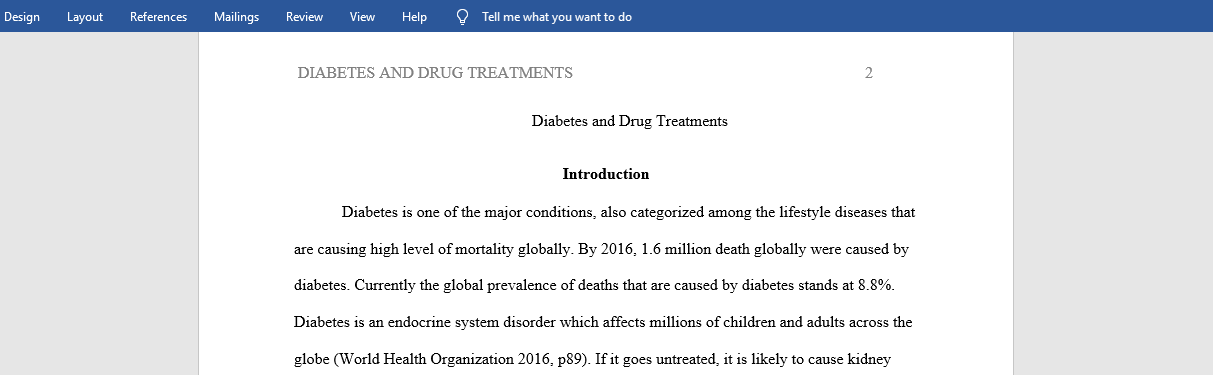Viewport: 1213px width, 375px height.
Task: Click the page number 2 in header
Action: coord(869,73)
